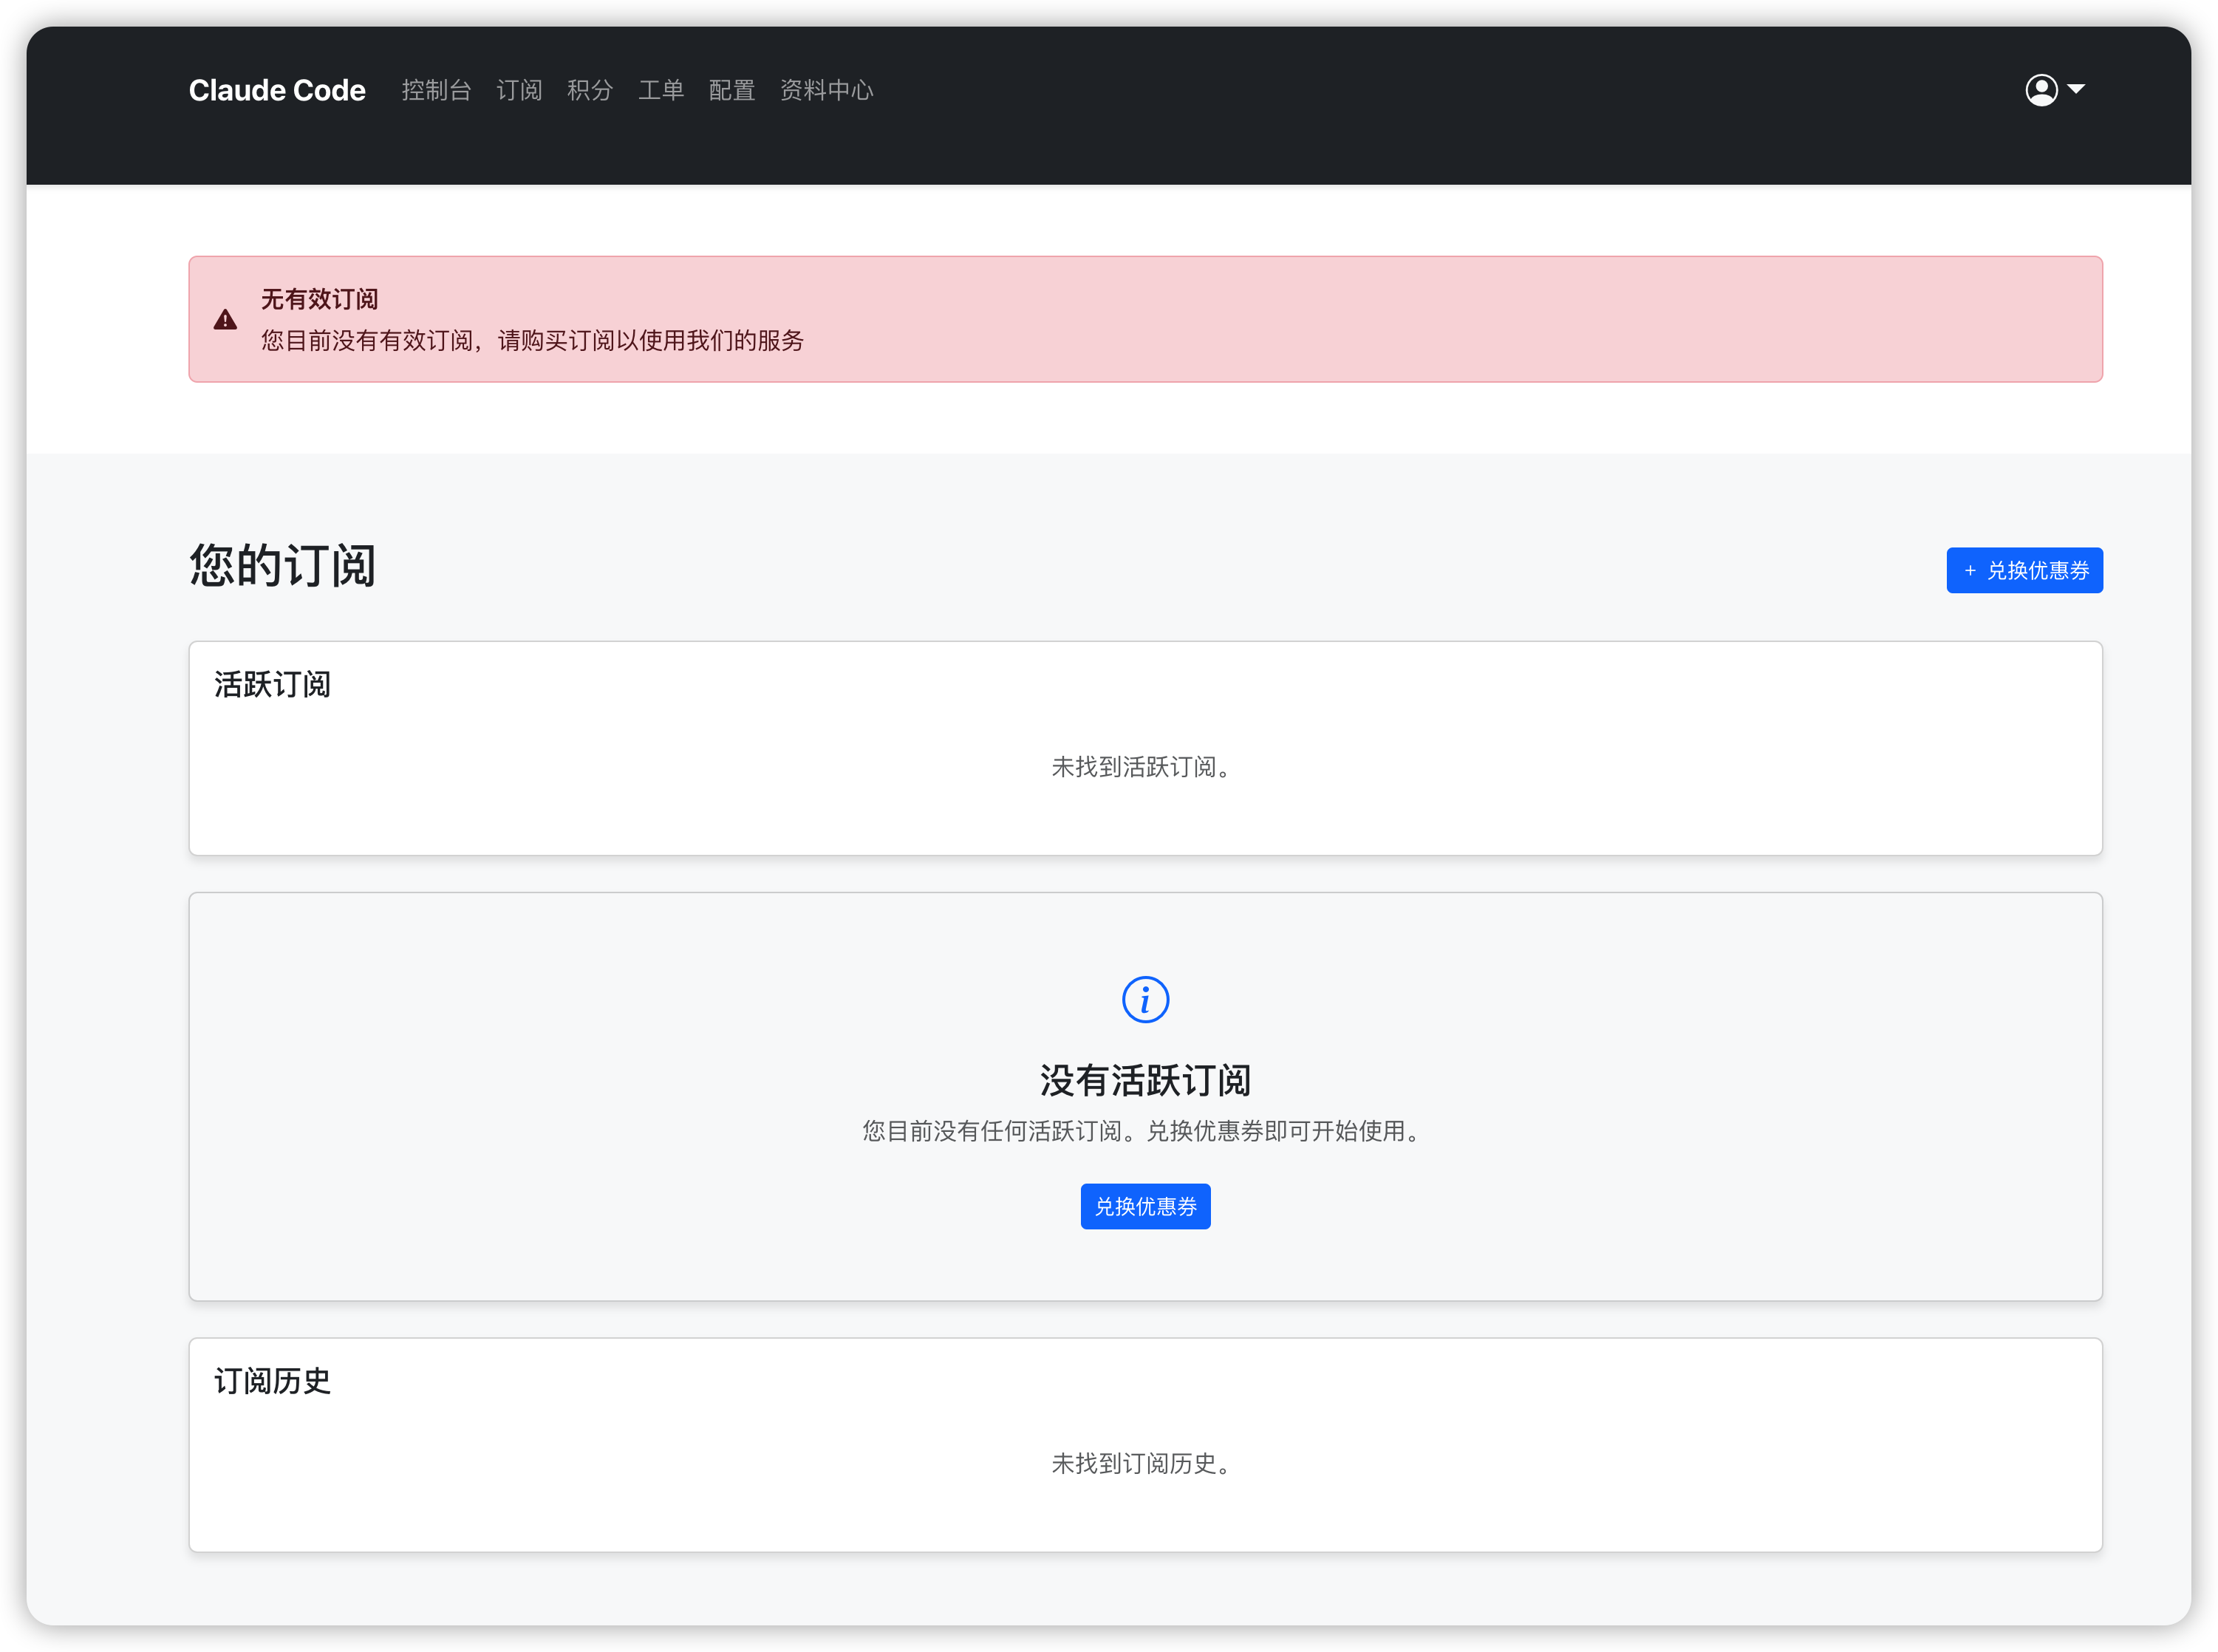Navigate to 资料中心

[x=826, y=90]
